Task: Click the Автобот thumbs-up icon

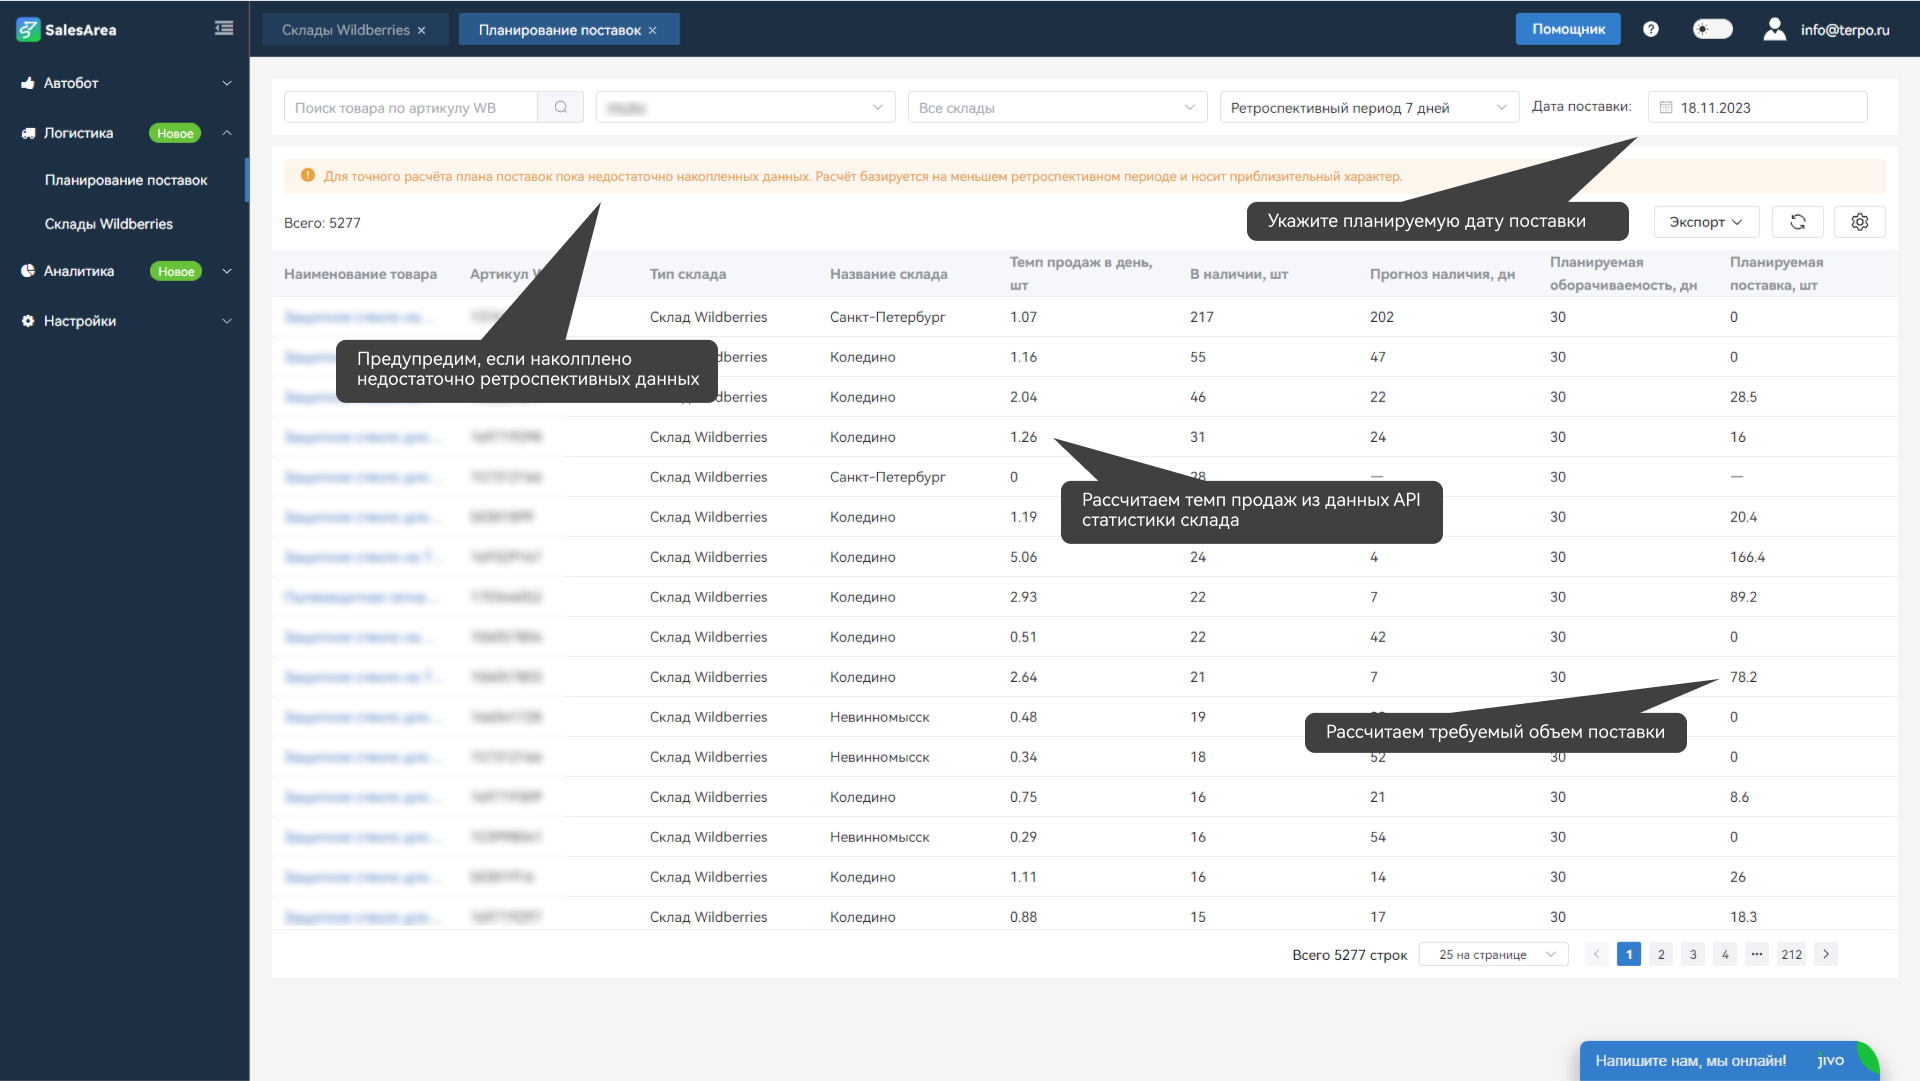Action: coord(28,83)
